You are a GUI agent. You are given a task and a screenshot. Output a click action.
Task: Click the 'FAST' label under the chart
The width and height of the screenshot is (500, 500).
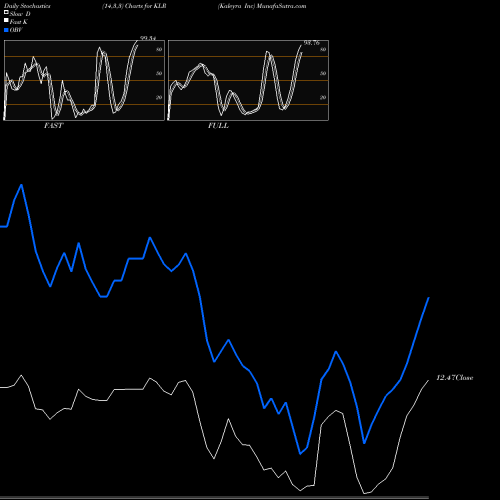click(x=53, y=126)
